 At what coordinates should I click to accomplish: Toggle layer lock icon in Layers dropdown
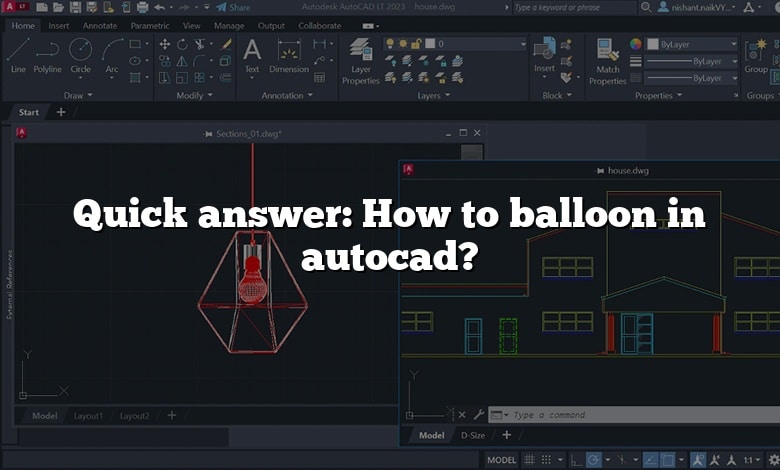point(415,44)
